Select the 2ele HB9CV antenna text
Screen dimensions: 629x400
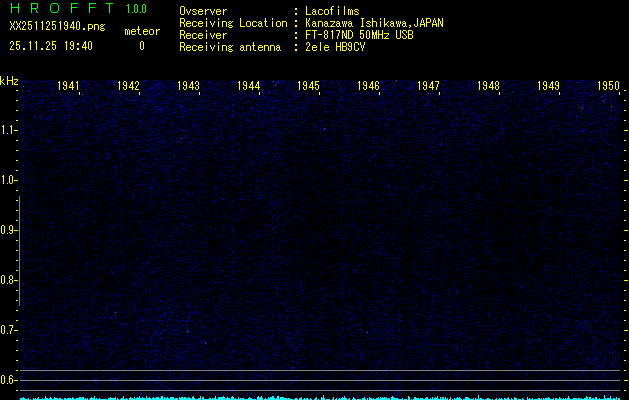tap(336, 46)
